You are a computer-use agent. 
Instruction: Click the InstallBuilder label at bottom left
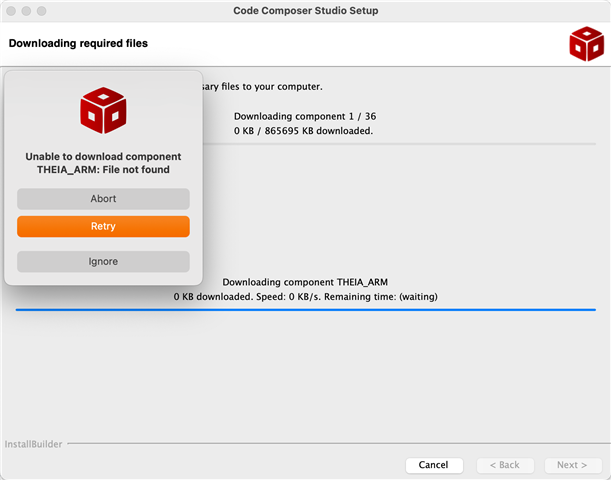[33, 441]
